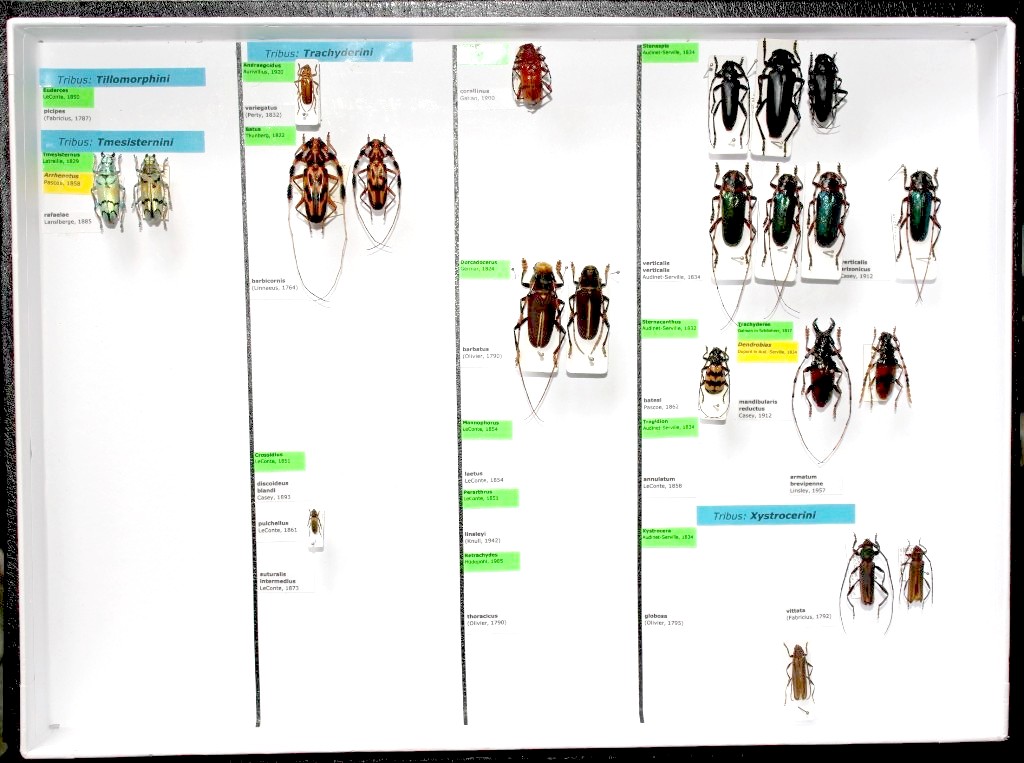This screenshot has height=763, width=1024.
Task: Select the "Tribus: Tmesisternini" blue header
Action: tap(122, 142)
